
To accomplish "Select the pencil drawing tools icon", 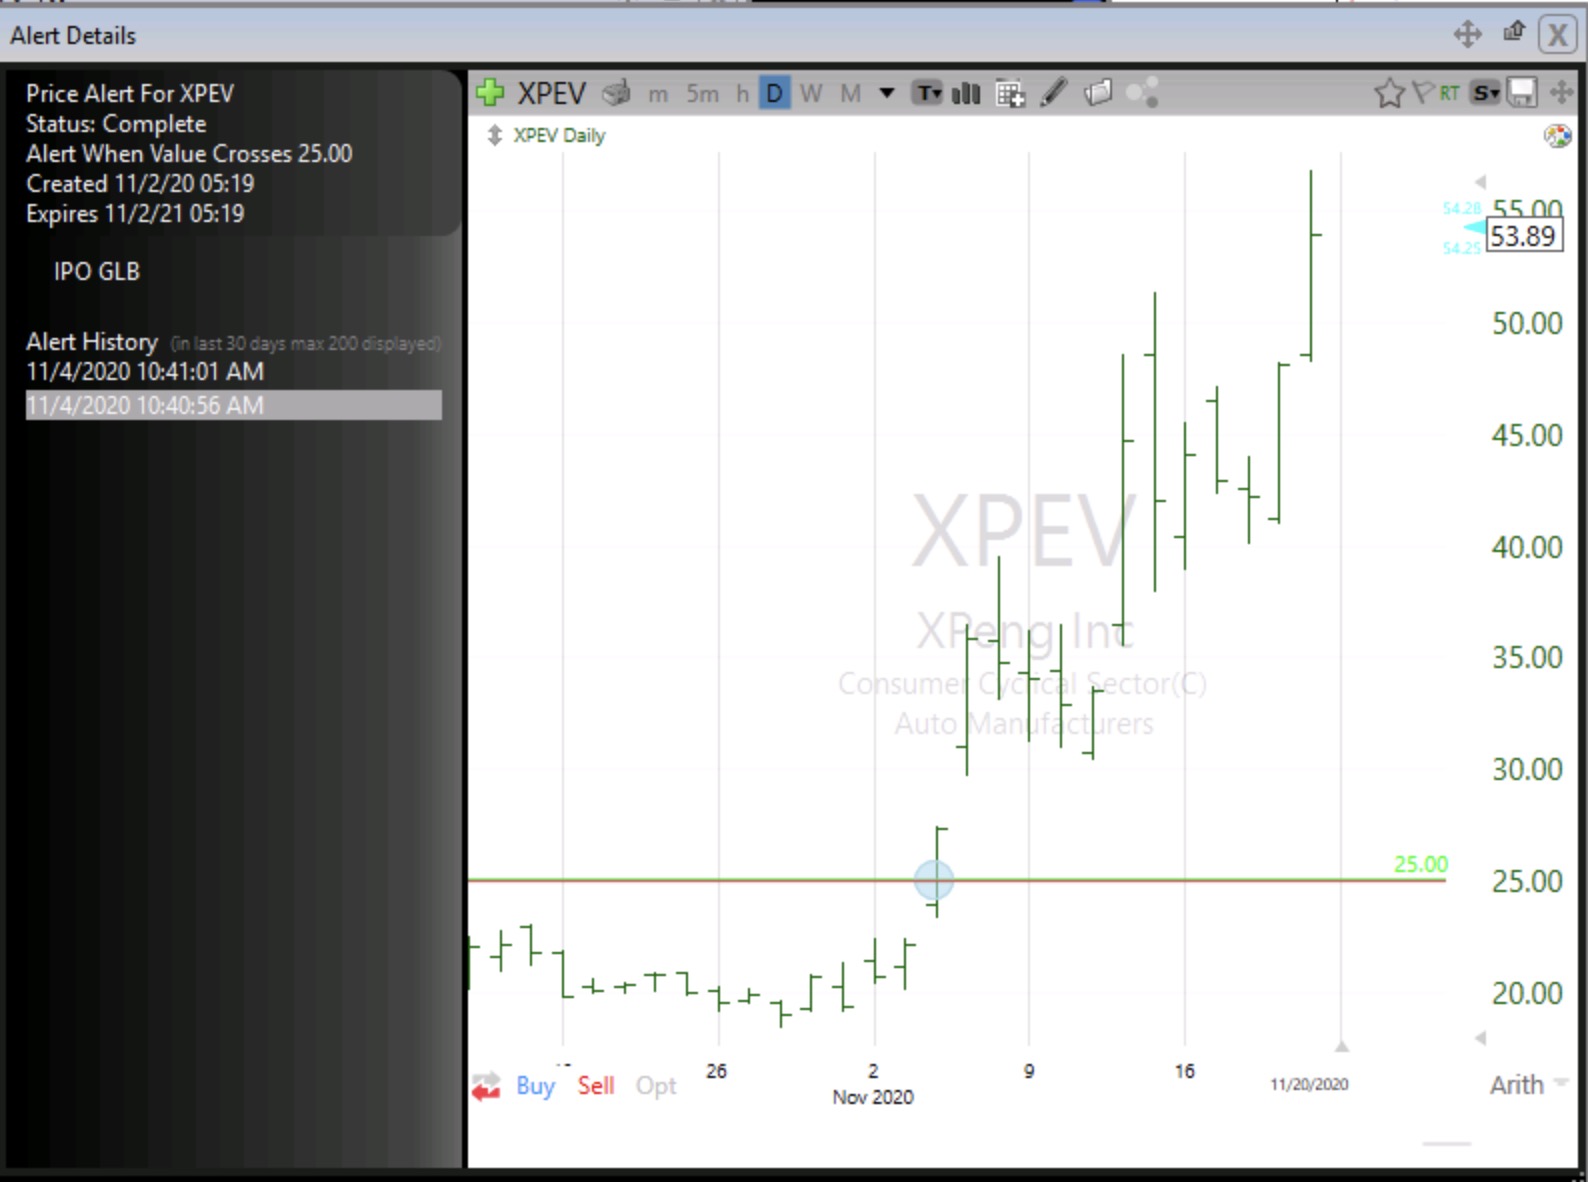I will 1054,93.
